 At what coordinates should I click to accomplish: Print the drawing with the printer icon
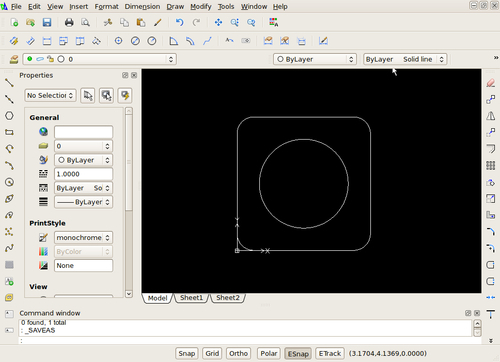coord(69,22)
